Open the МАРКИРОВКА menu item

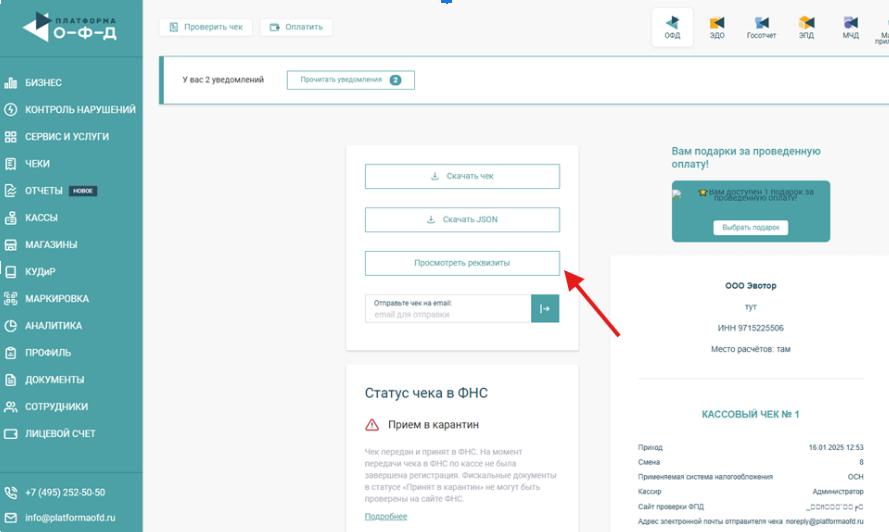tap(57, 298)
